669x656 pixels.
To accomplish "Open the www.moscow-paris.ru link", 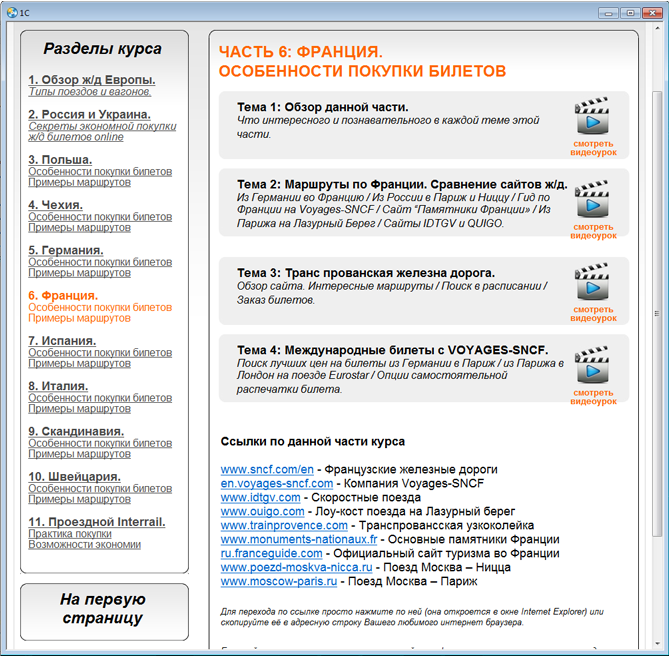I will click(279, 581).
